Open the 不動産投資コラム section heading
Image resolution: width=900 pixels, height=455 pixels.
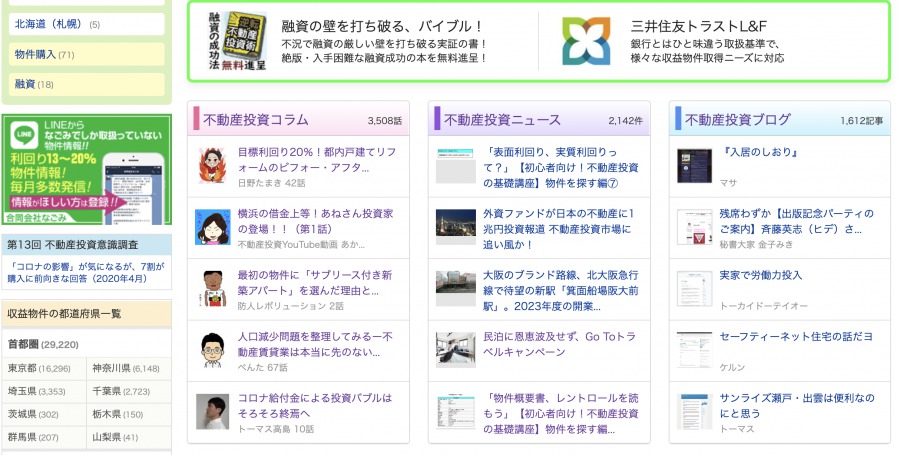click(x=255, y=119)
